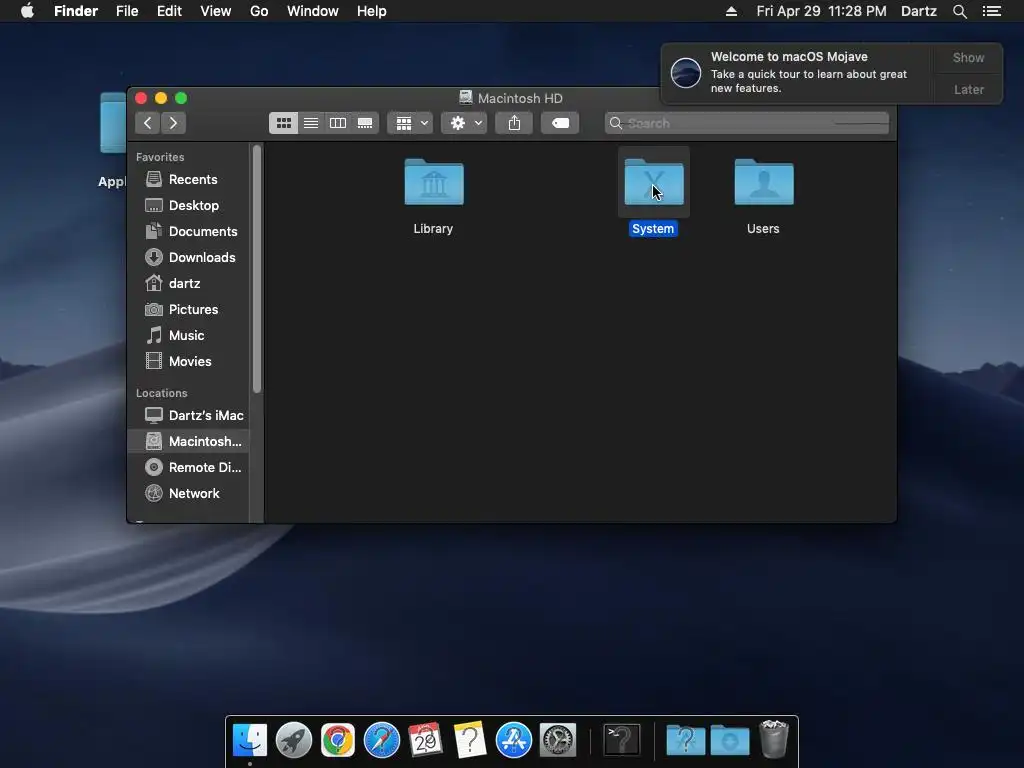Click Later on Mojave notification

(x=968, y=89)
